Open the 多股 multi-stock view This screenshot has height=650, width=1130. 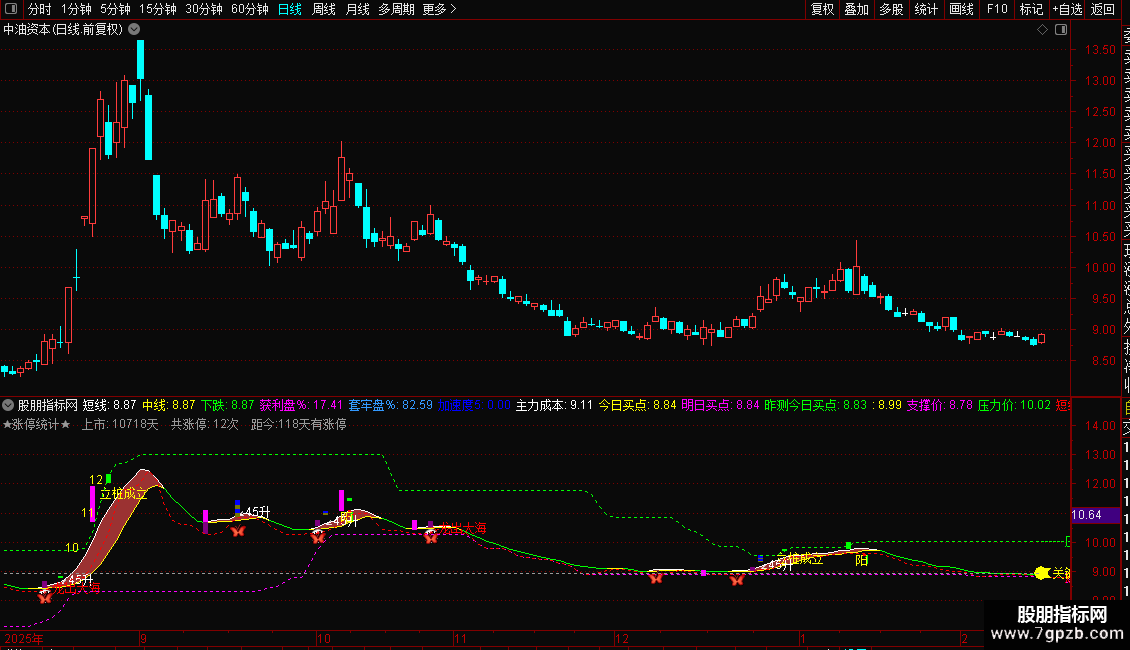click(891, 9)
